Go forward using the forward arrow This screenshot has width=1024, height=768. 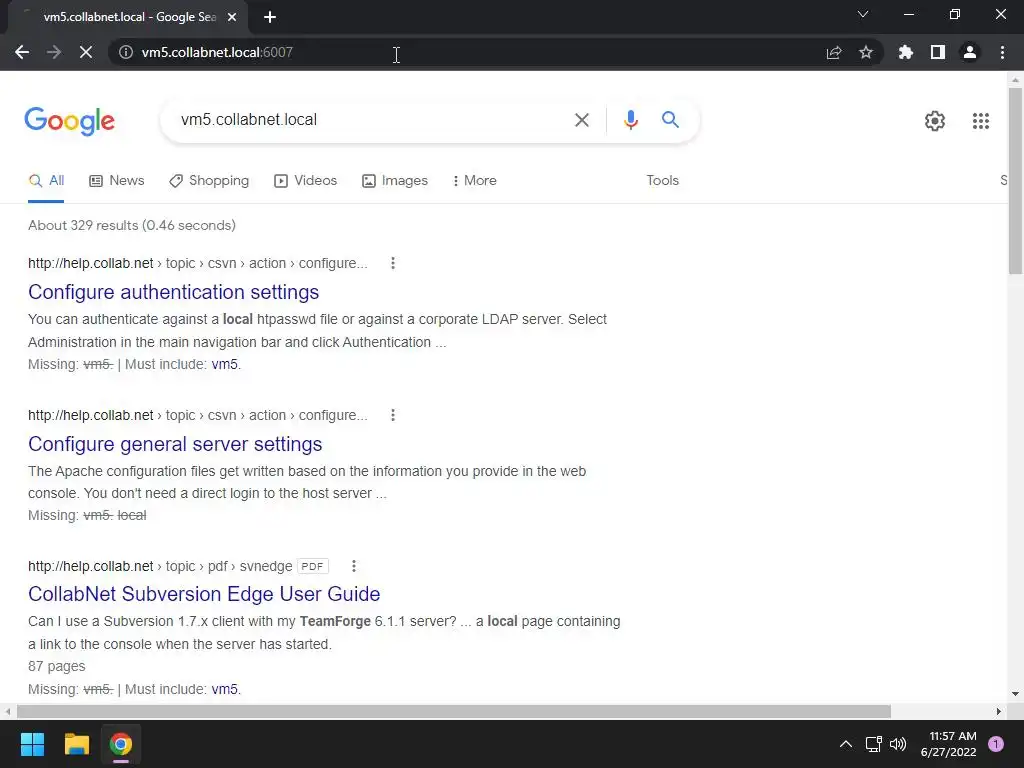point(54,52)
